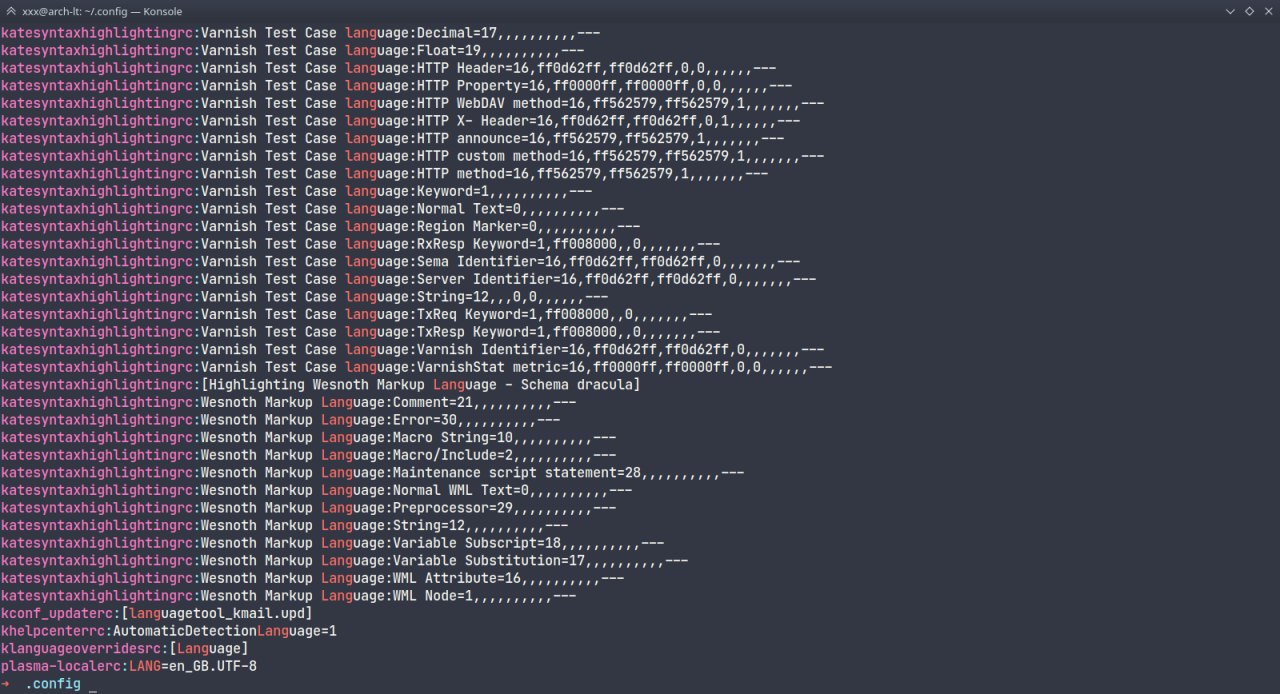Click the "HTTP announce=16,ff562579" line
Image resolution: width=1280 pixels, height=694 pixels.
(x=392, y=138)
